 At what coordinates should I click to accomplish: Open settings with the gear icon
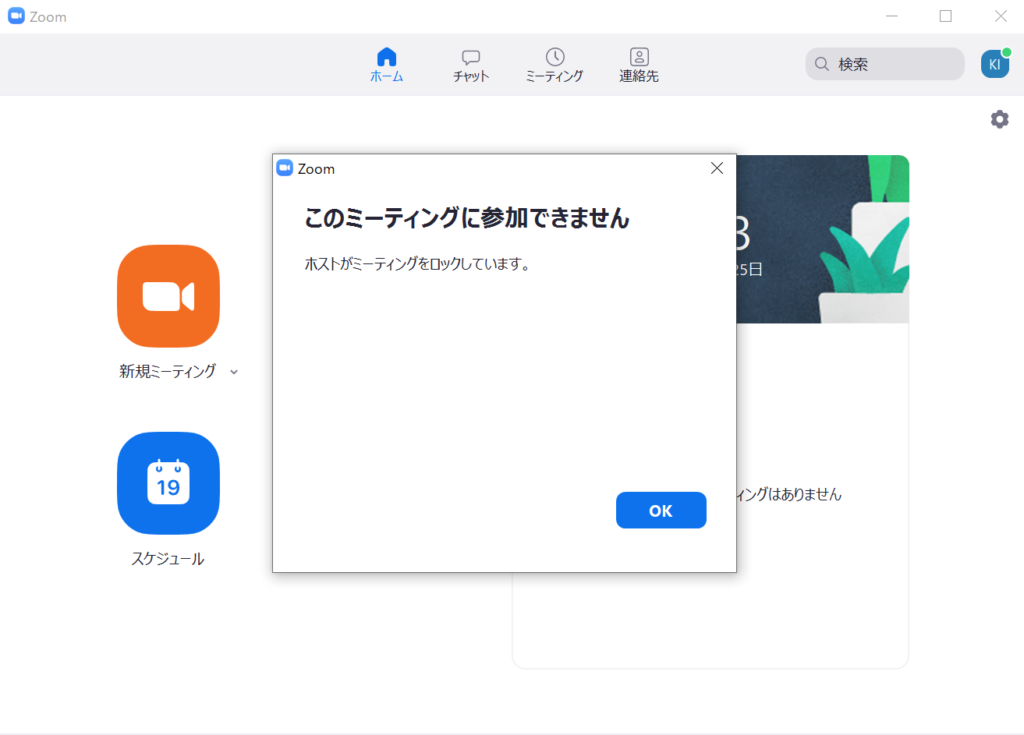coord(999,119)
